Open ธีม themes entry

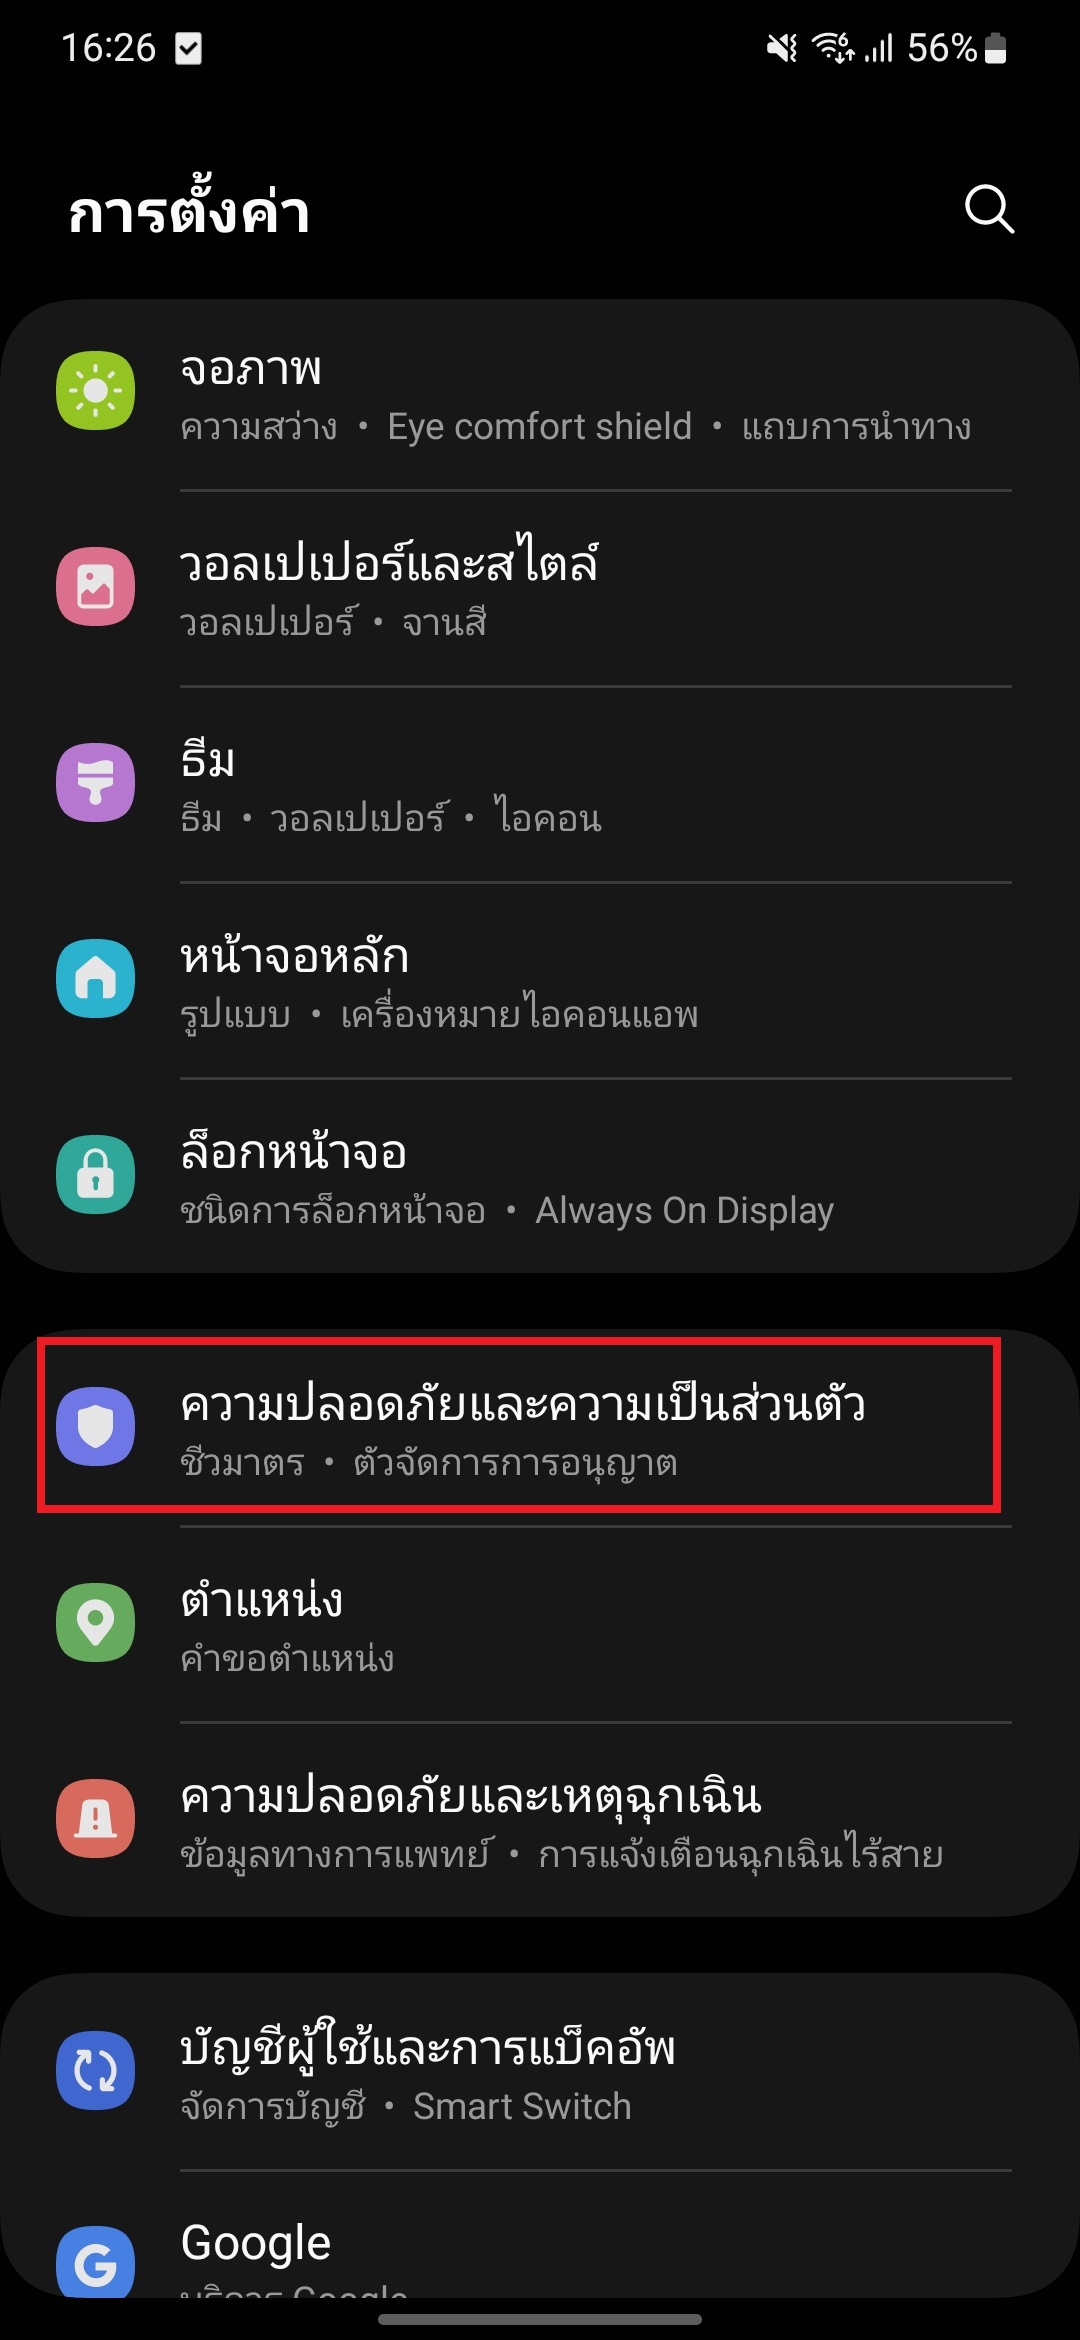click(540, 784)
